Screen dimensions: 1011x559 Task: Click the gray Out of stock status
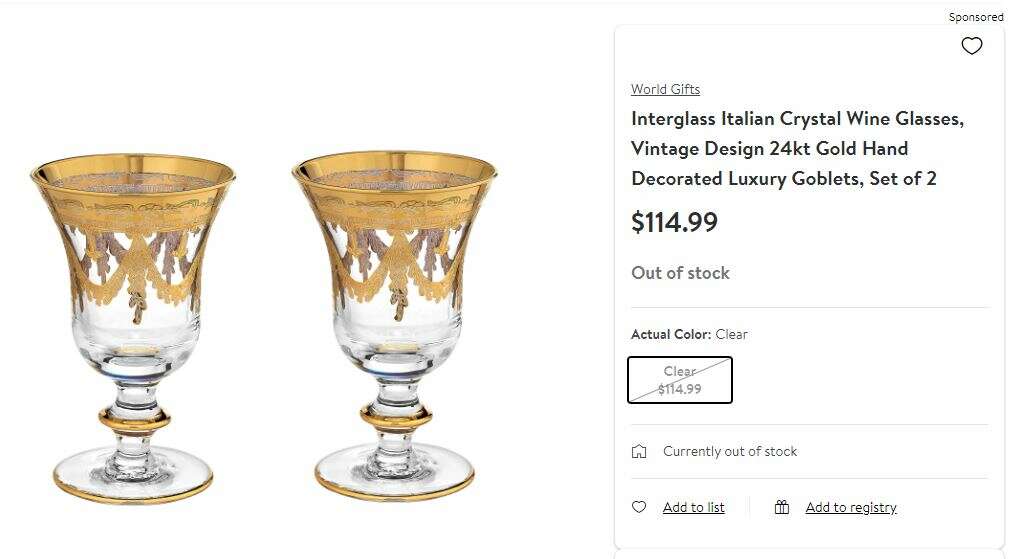(x=680, y=273)
